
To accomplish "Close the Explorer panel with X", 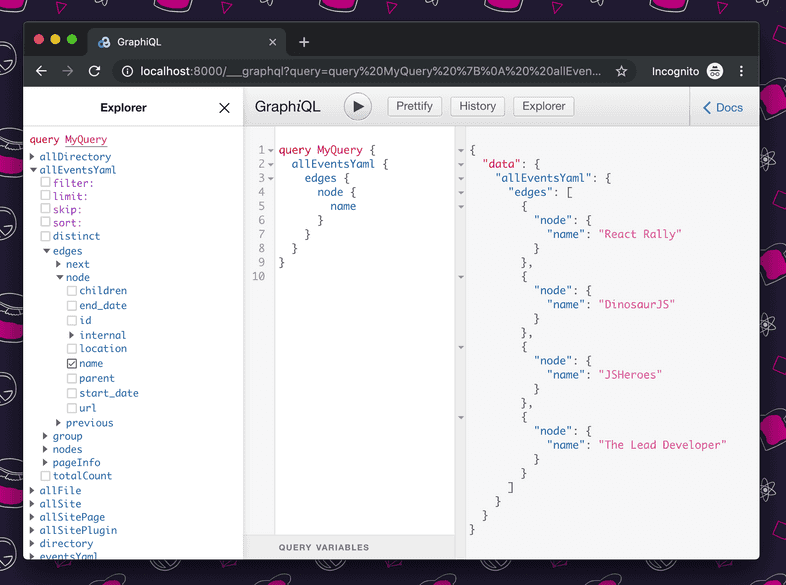I will tap(224, 108).
